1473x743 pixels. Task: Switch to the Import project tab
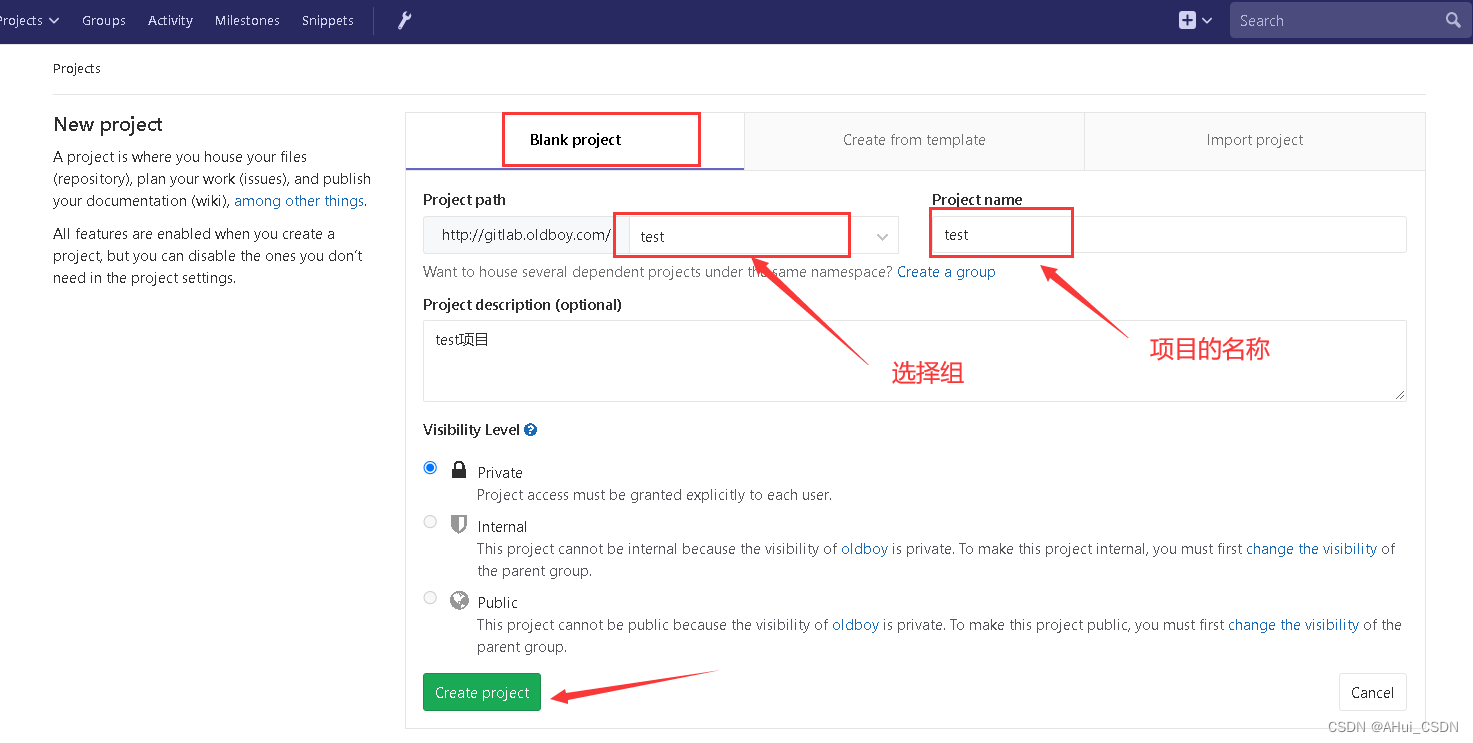pyautogui.click(x=1255, y=140)
